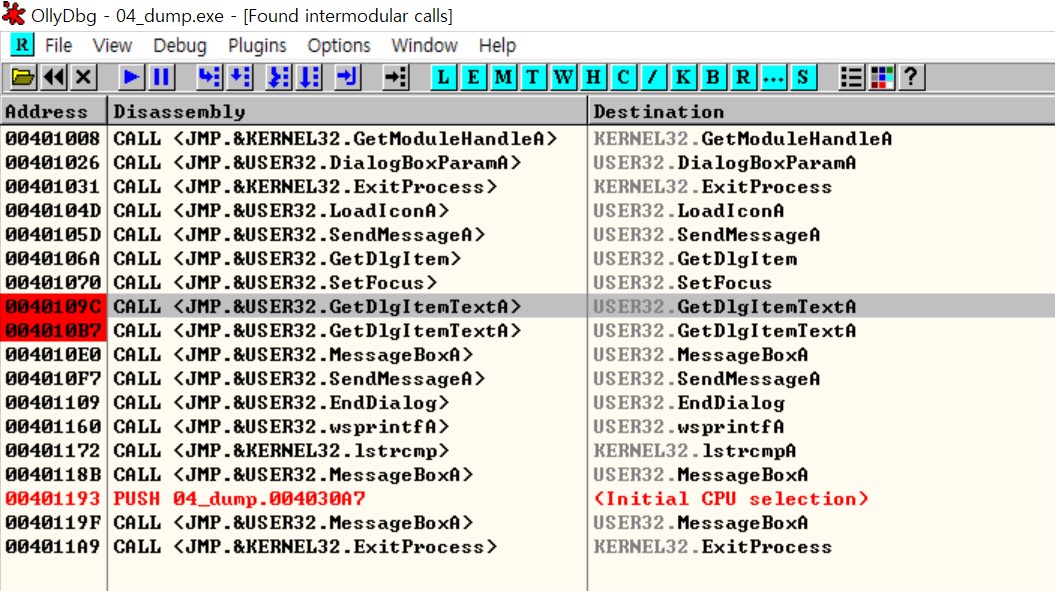Select the CALL ExitProcess row at 00401031
Image resolution: width=1055 pixels, height=591 pixels.
tap(528, 186)
